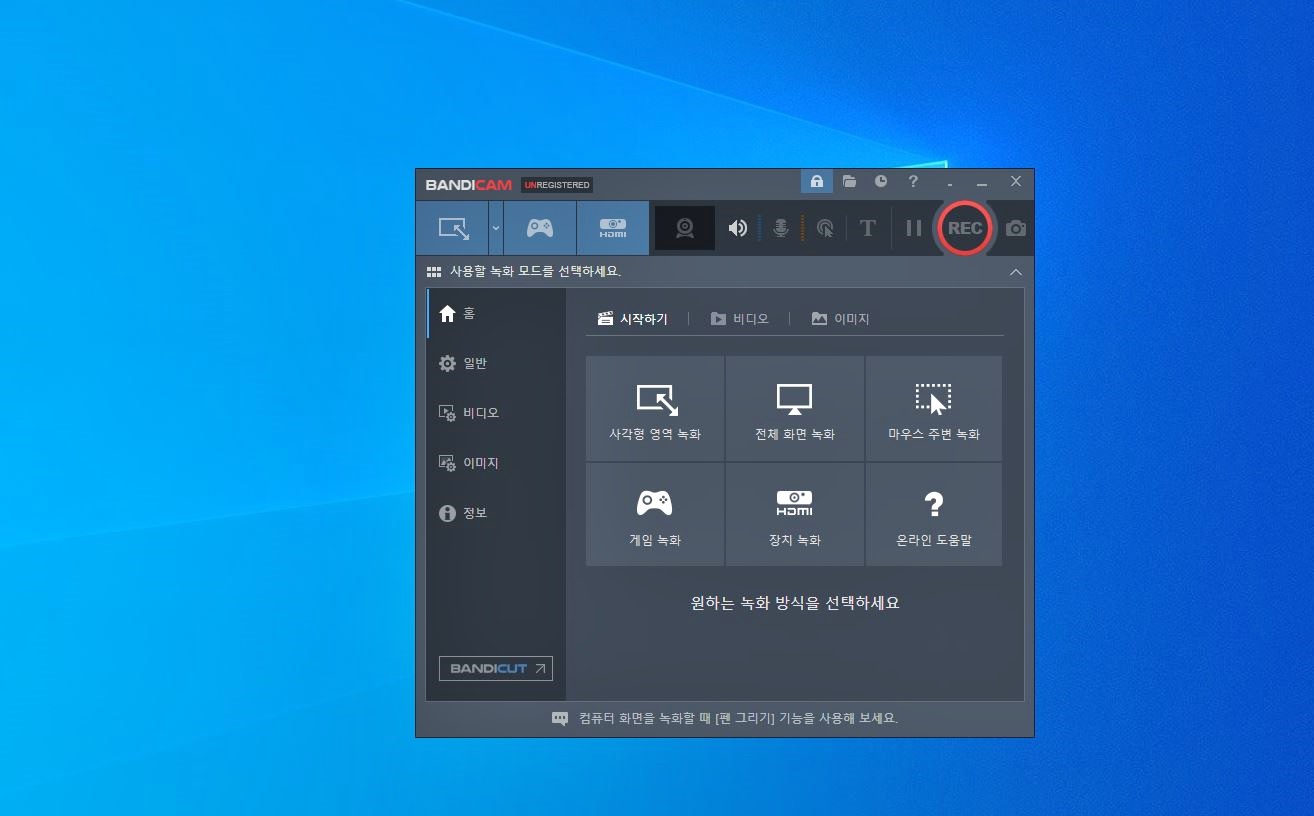Toggle microphone recording icon
Screen dimensions: 1314x816
(781, 228)
